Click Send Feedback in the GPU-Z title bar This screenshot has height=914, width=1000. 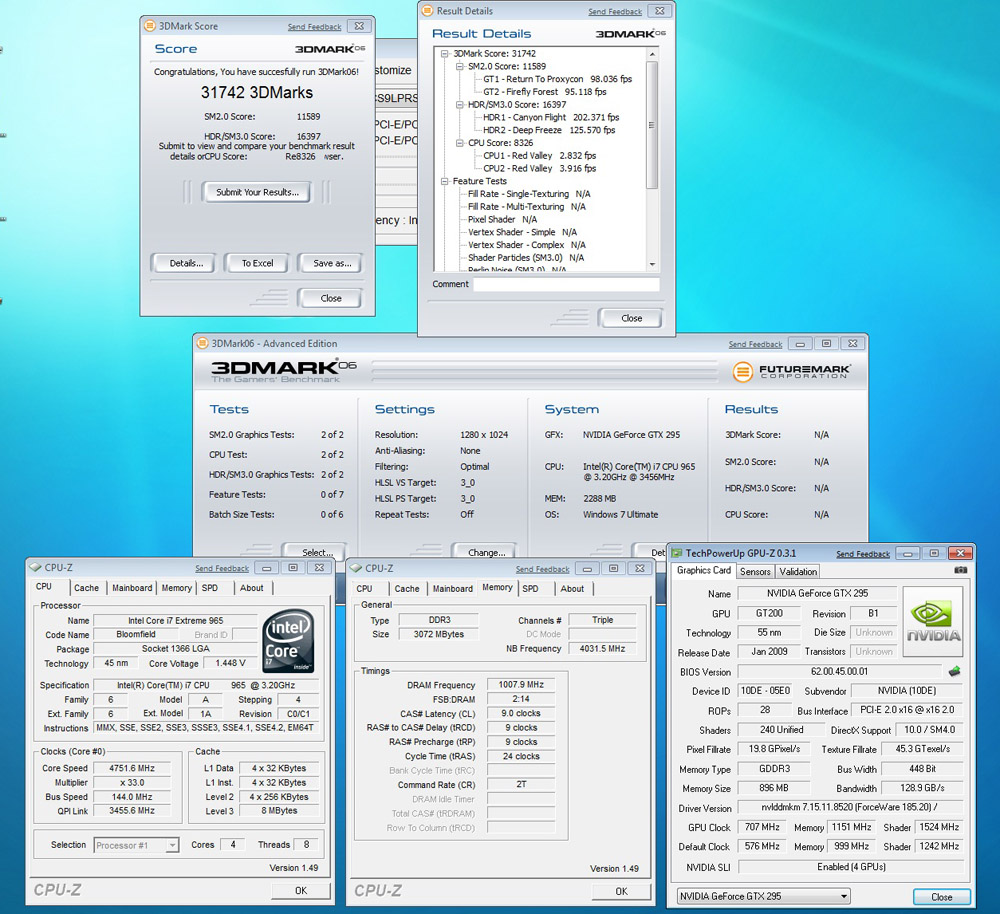[x=862, y=554]
